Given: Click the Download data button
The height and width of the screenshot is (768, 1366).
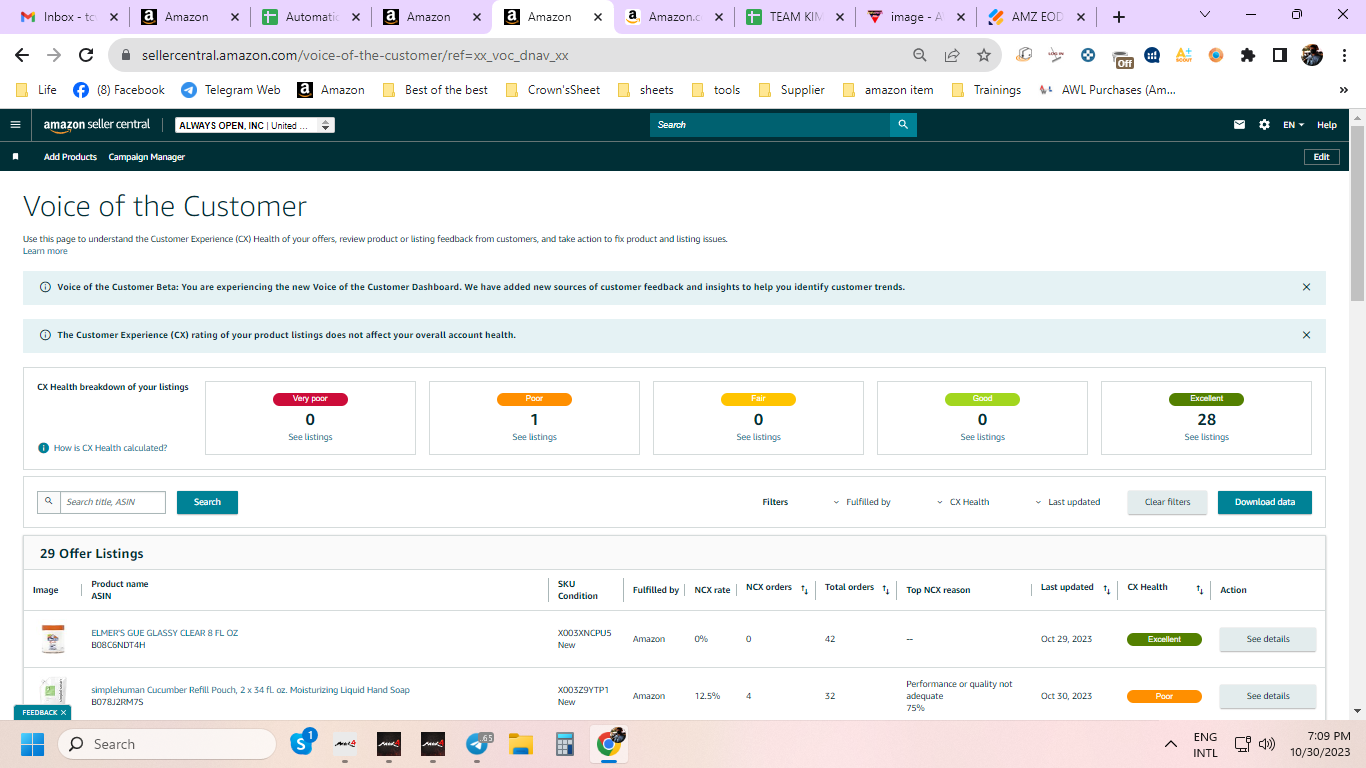Looking at the screenshot, I should coord(1265,502).
